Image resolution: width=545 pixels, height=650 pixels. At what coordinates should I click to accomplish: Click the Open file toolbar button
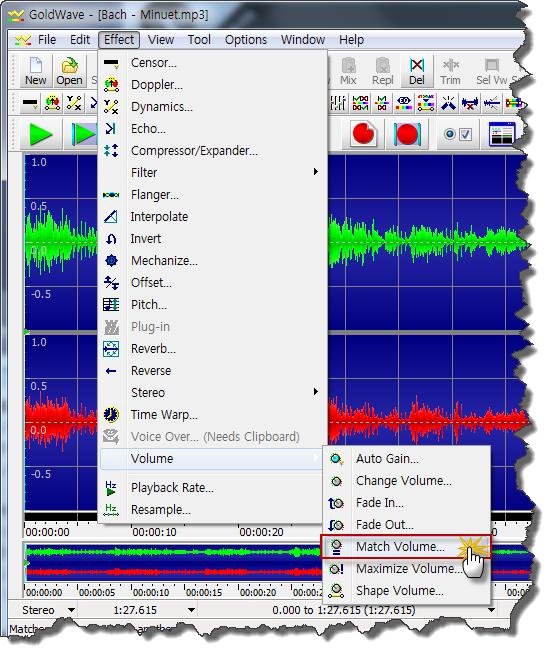tap(69, 71)
